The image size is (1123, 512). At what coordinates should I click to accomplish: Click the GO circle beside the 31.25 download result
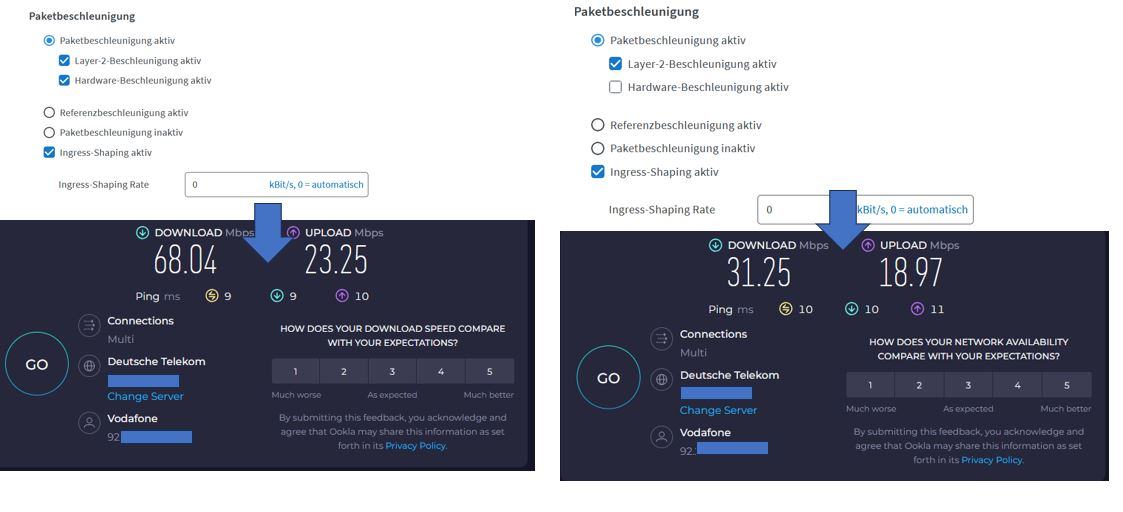point(608,378)
